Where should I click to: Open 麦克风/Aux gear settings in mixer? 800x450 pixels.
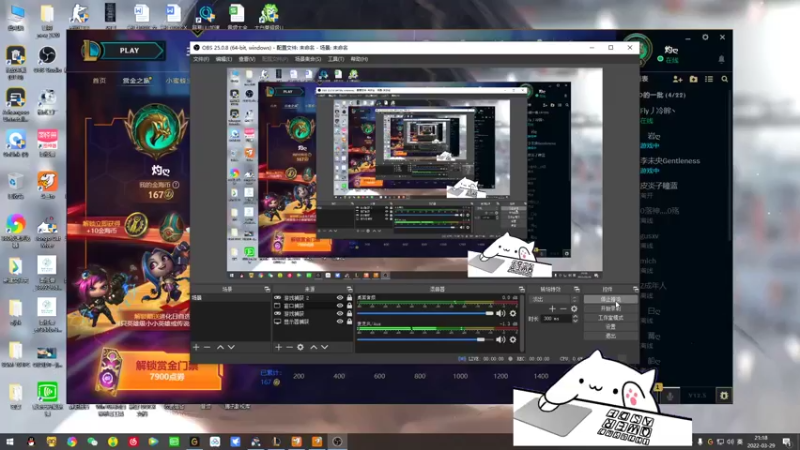coord(513,339)
